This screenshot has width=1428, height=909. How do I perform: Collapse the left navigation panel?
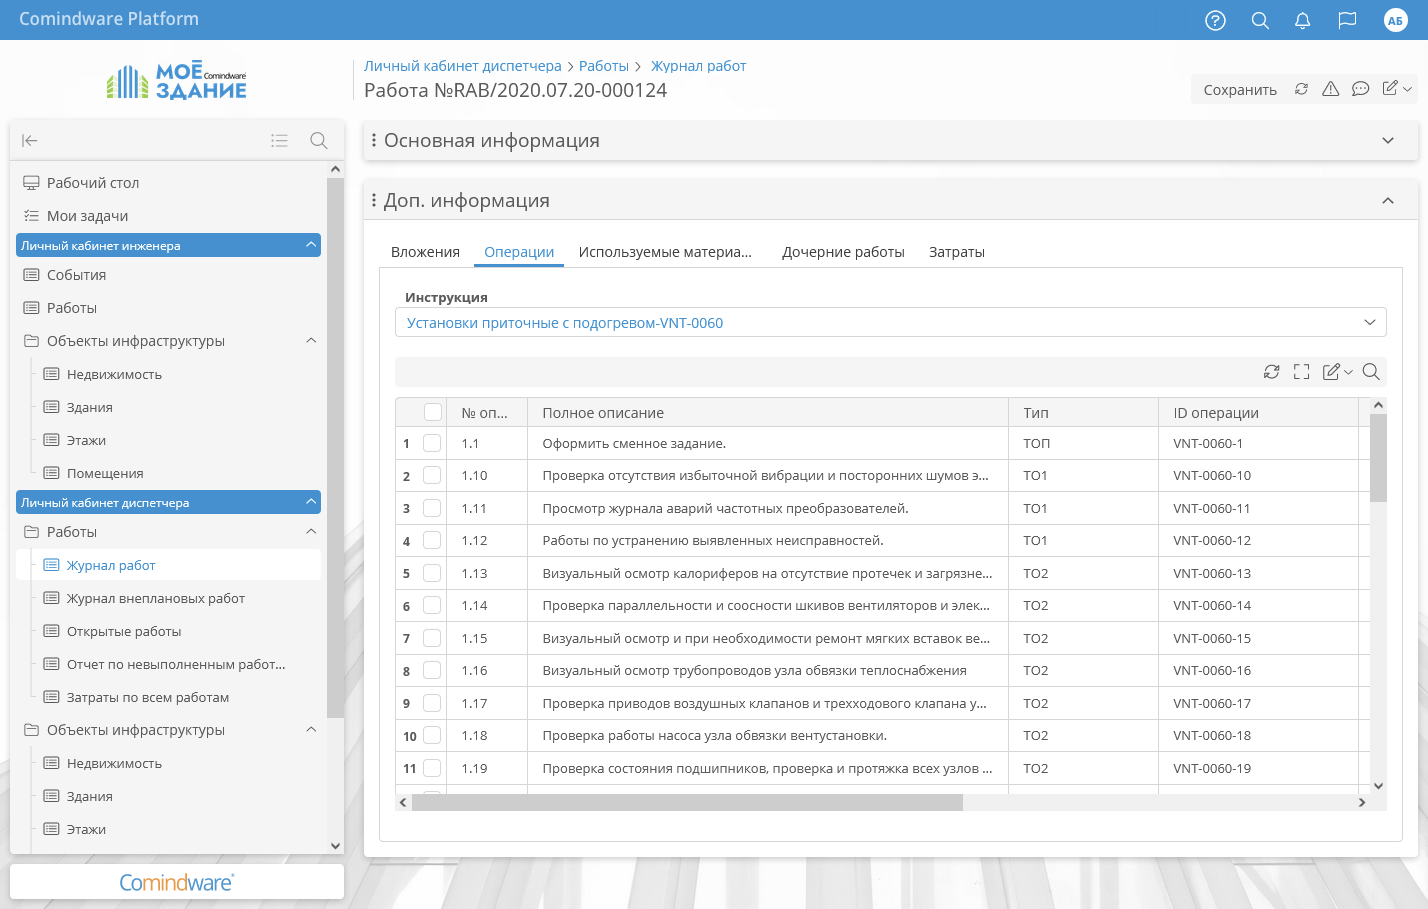point(30,141)
